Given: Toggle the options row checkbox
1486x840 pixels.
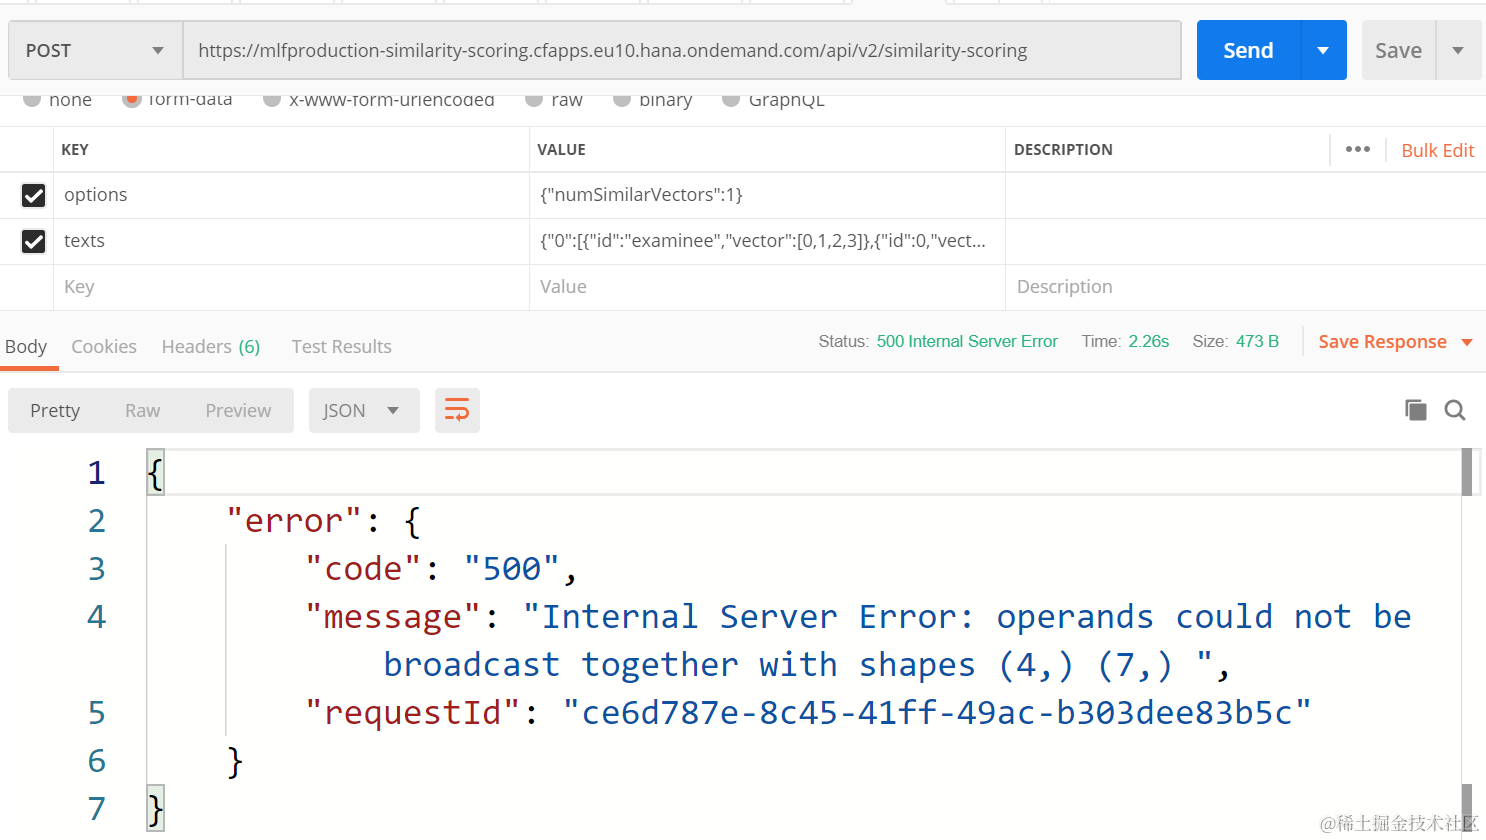Looking at the screenshot, I should coord(34,195).
